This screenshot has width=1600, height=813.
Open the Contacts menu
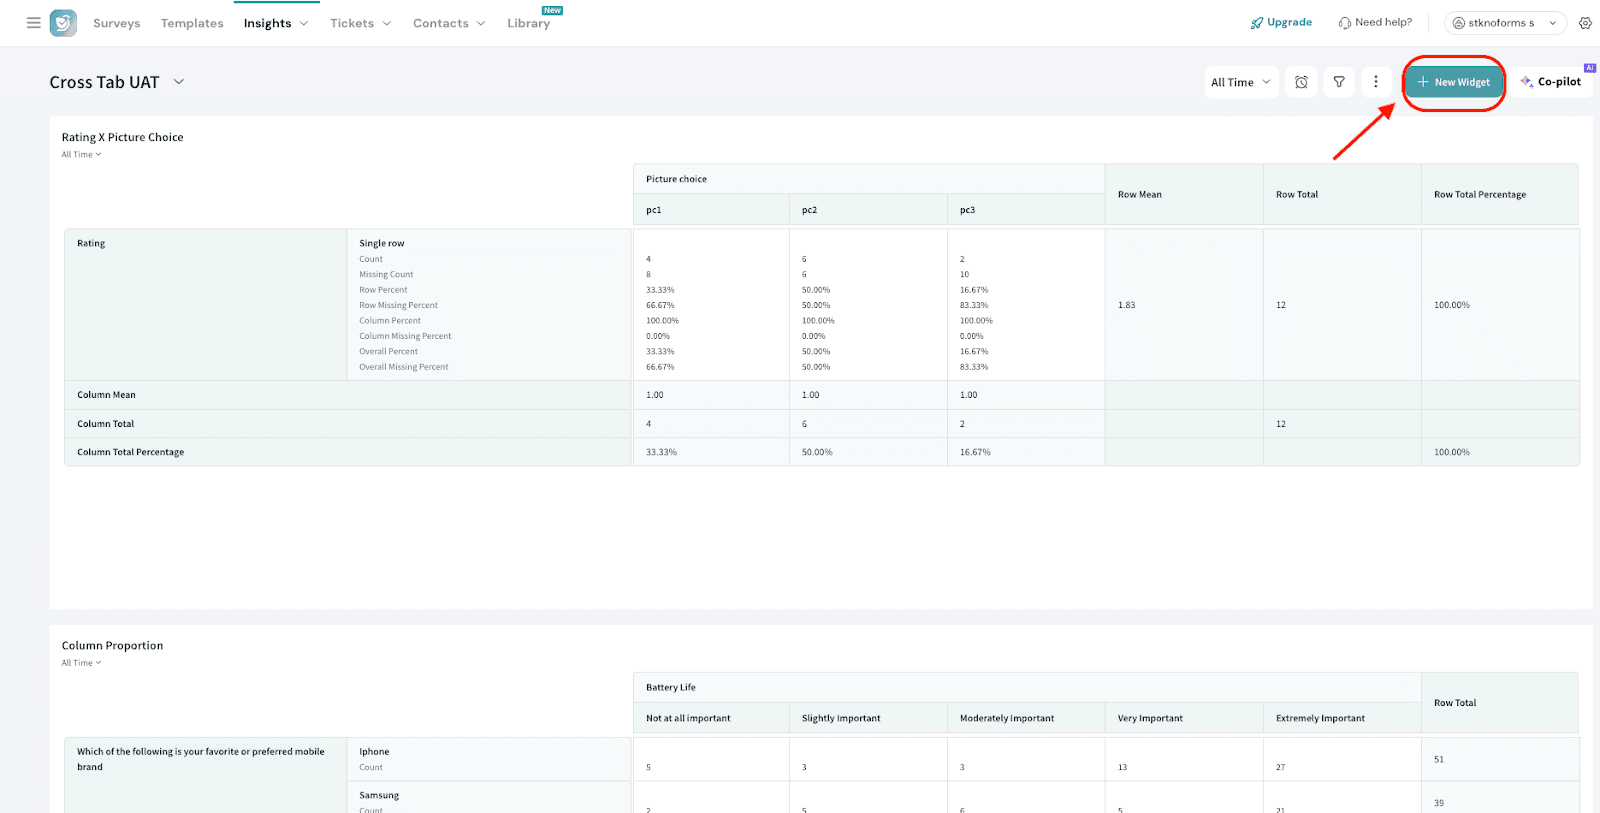tap(448, 23)
